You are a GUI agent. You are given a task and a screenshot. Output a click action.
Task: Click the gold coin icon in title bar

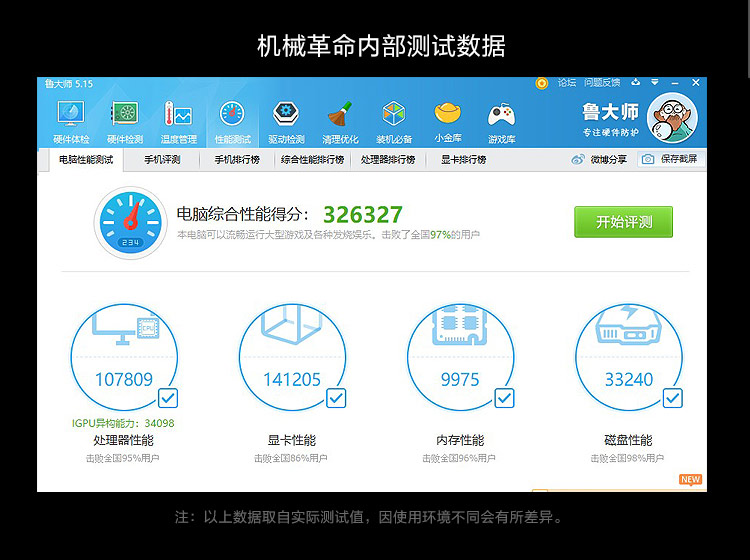click(x=541, y=83)
